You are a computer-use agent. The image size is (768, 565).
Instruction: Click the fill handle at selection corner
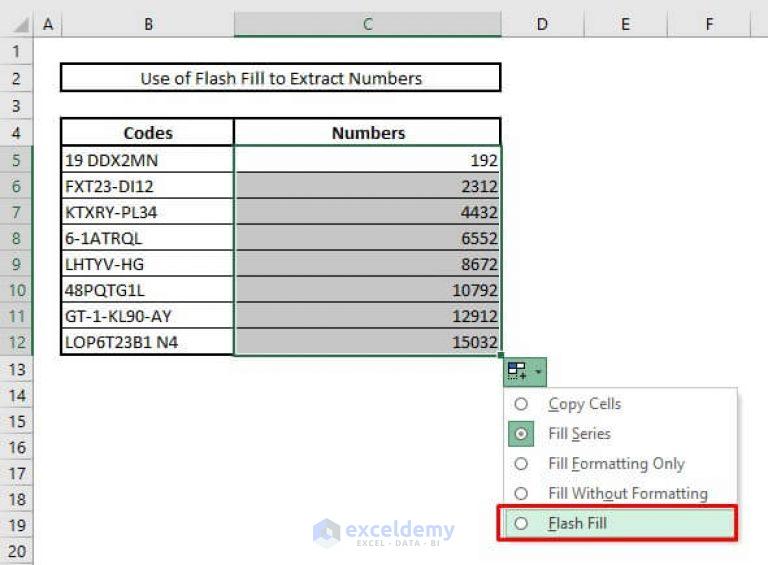[x=501, y=355]
